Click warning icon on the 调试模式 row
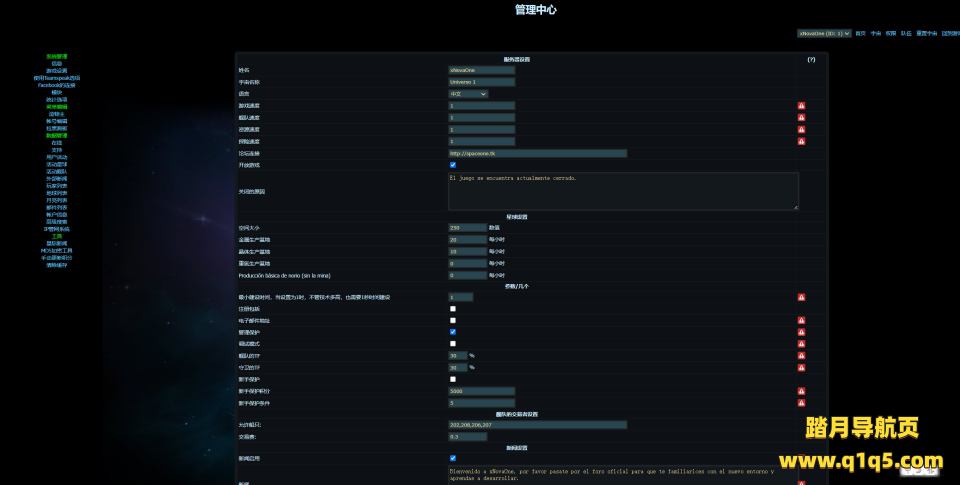 tap(801, 344)
